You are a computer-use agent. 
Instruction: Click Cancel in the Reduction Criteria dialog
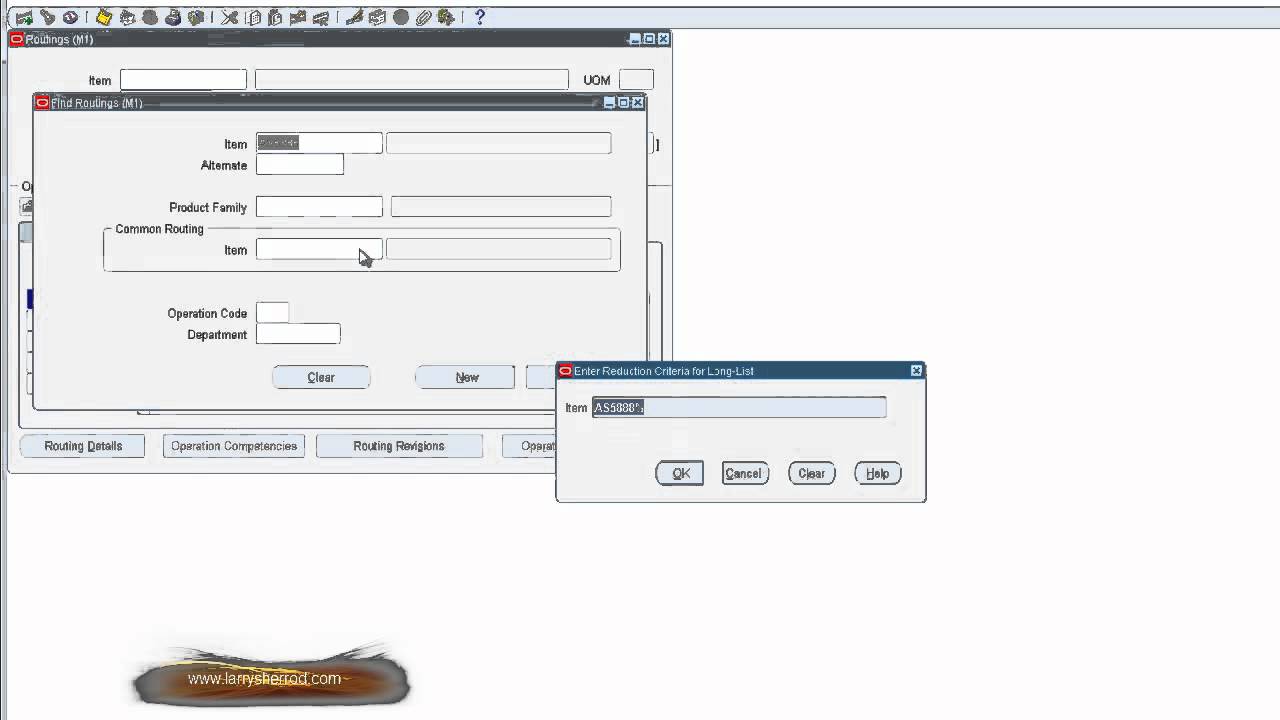point(743,473)
